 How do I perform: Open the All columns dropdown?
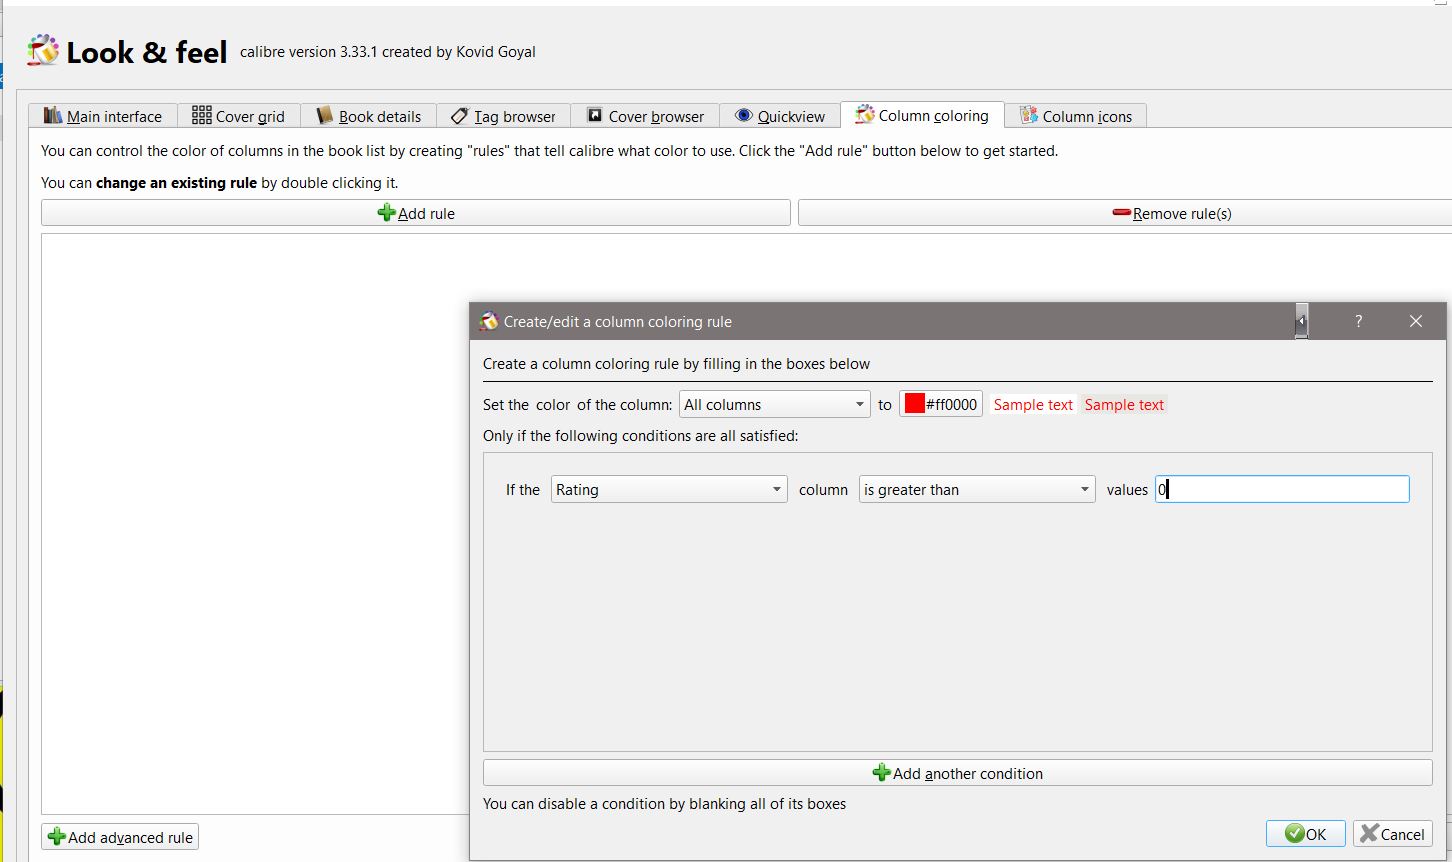tap(775, 405)
